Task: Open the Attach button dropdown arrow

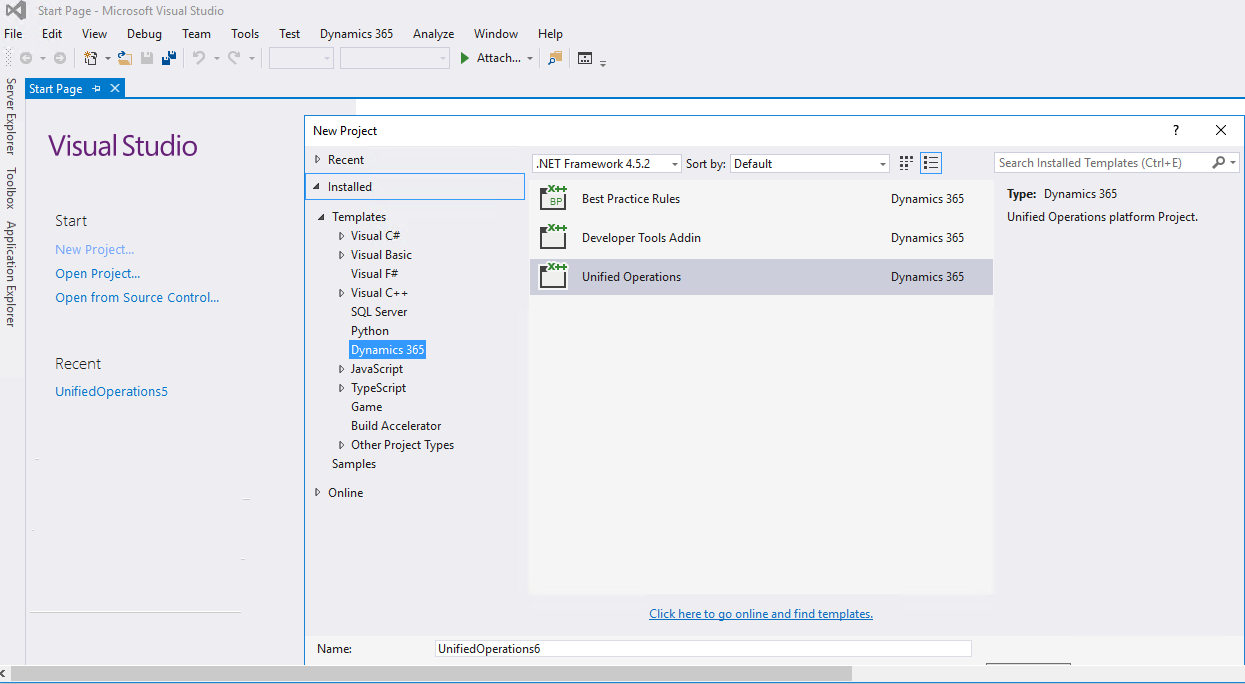Action: tap(530, 59)
